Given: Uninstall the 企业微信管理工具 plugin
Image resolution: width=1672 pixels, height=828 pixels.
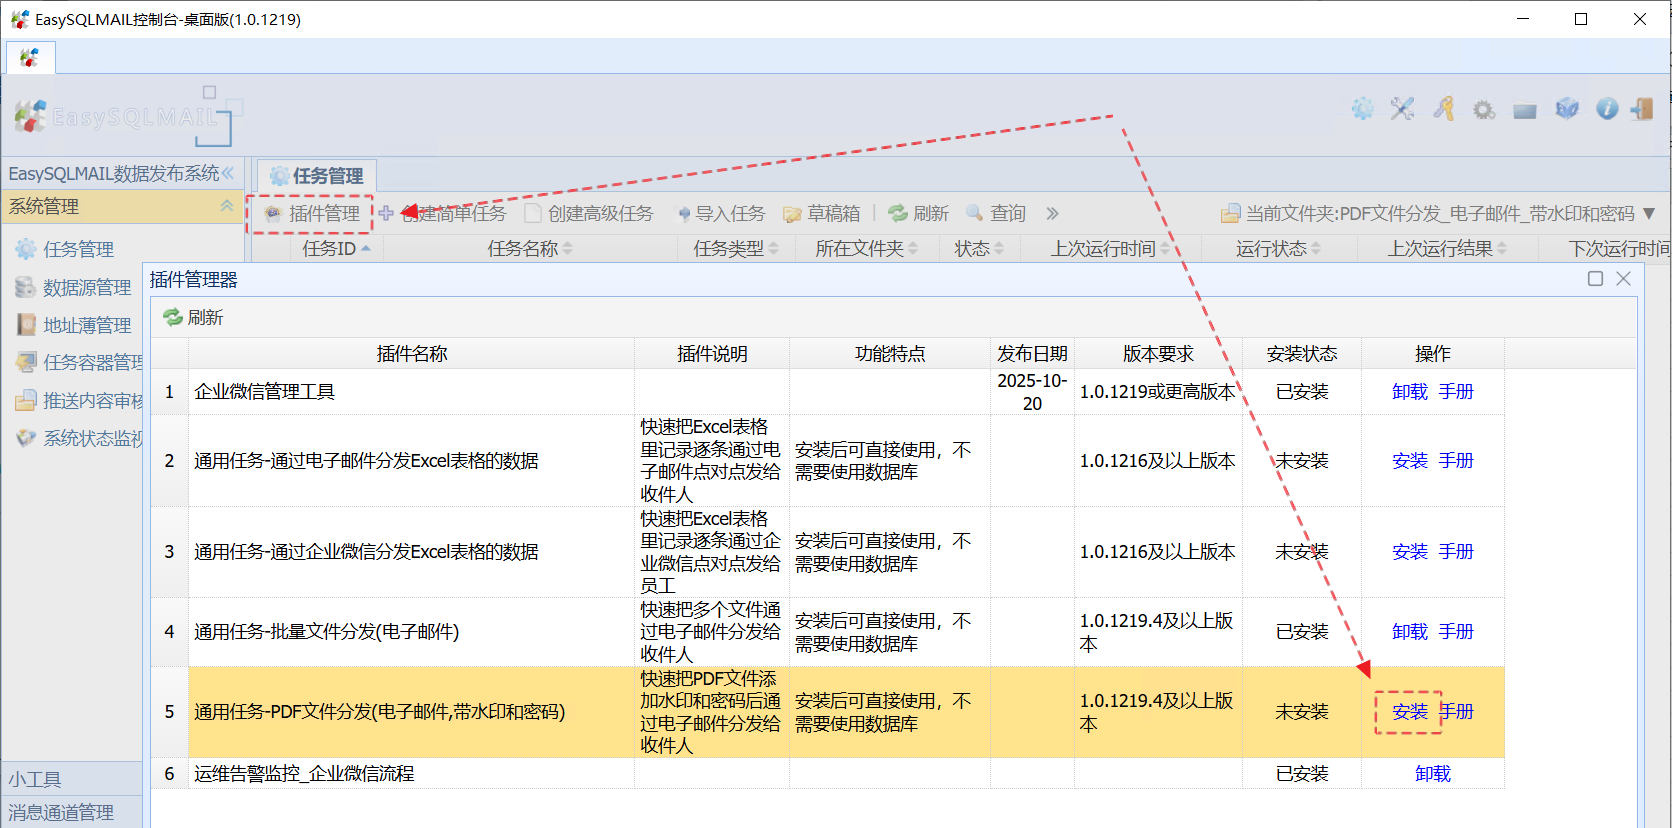Looking at the screenshot, I should (1409, 392).
